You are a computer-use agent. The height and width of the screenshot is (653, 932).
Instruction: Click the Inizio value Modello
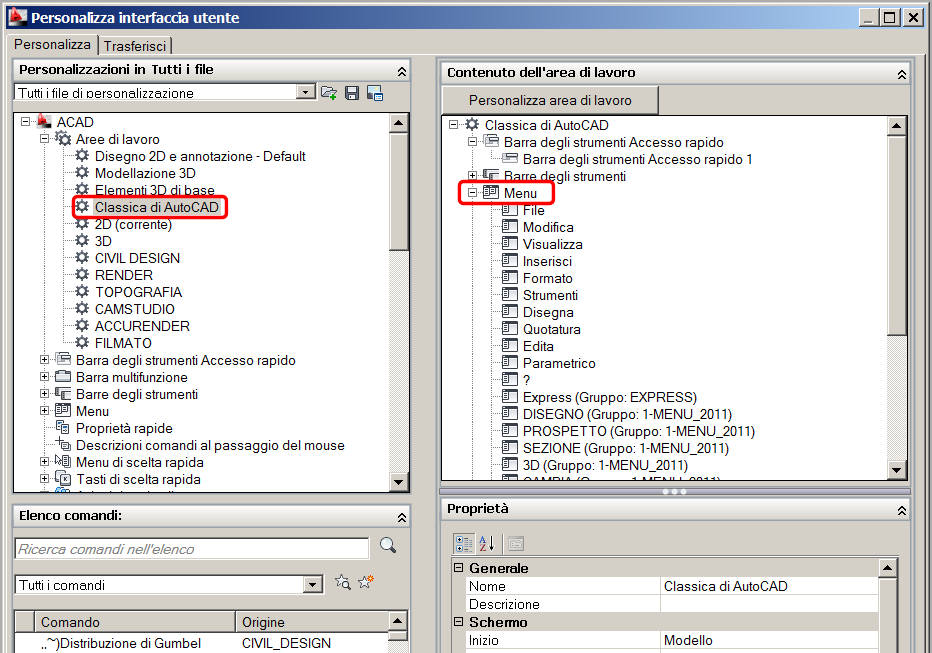coord(769,640)
